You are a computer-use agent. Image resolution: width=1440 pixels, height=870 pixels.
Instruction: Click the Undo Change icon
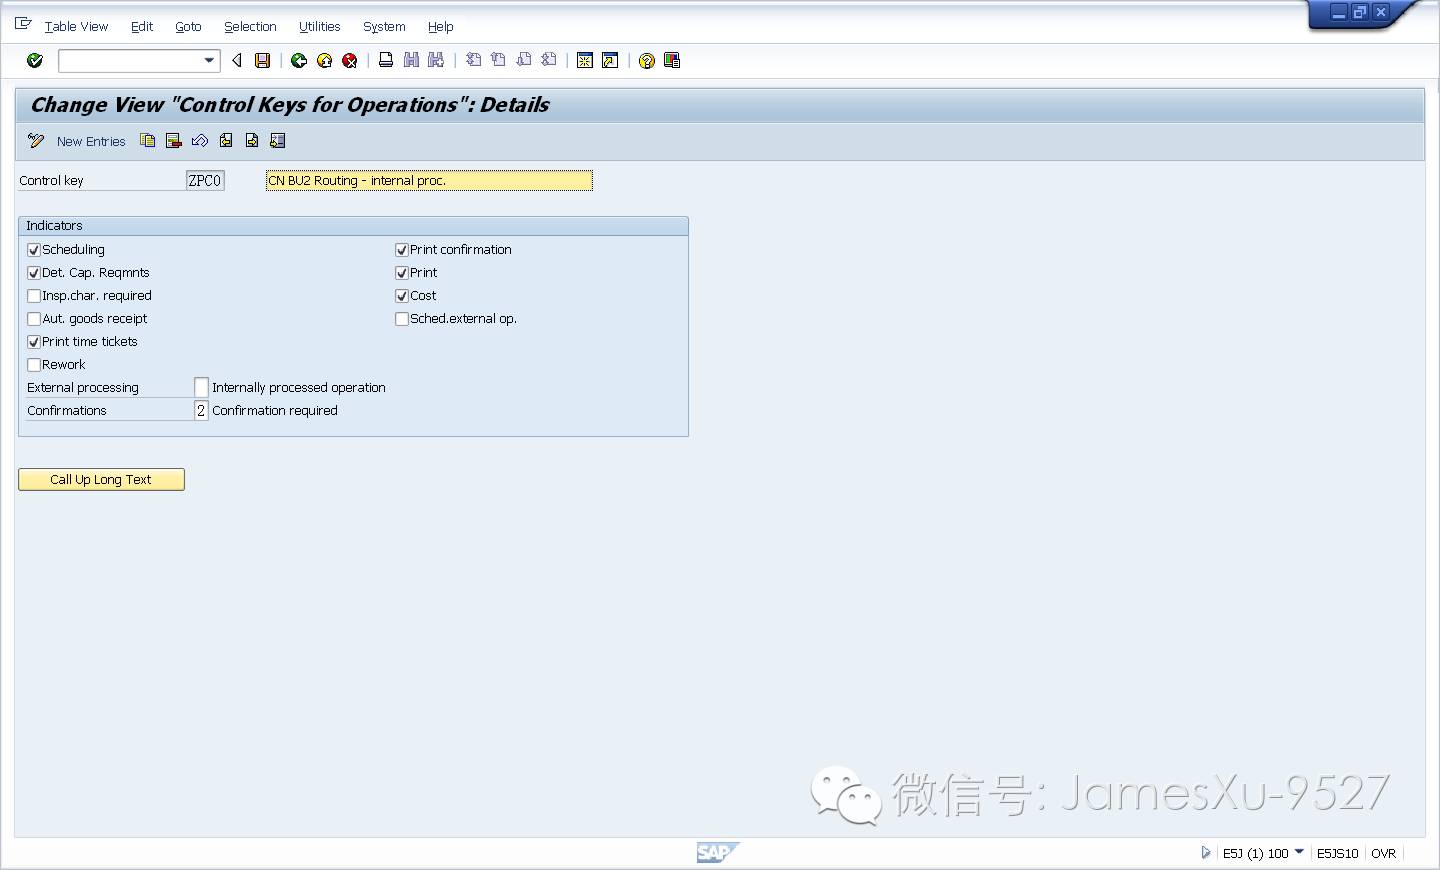tap(200, 141)
